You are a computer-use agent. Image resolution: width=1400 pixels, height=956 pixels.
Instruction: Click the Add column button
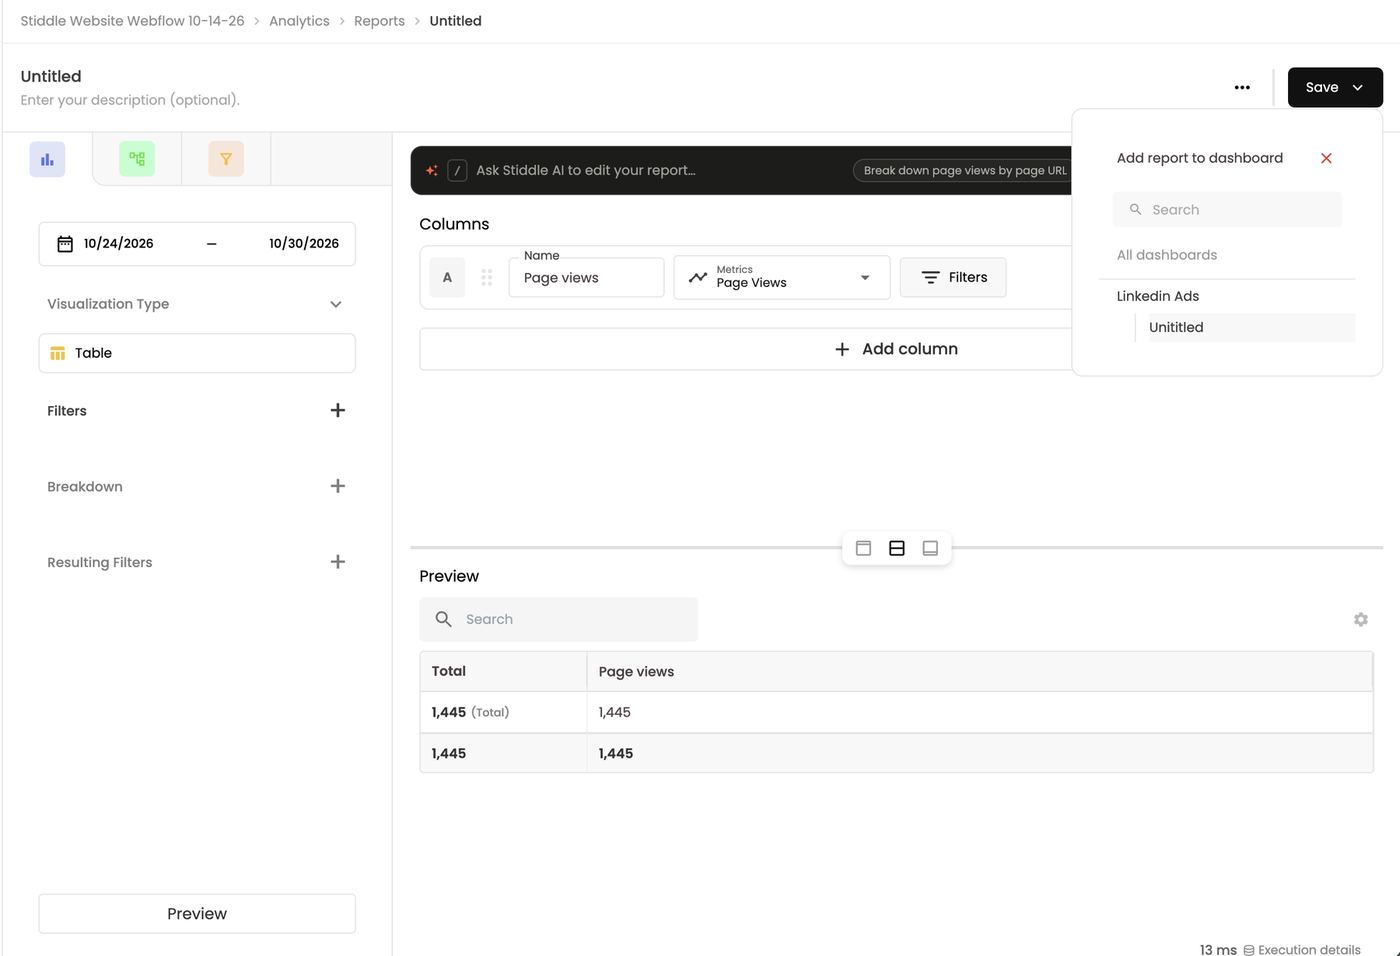(x=896, y=349)
